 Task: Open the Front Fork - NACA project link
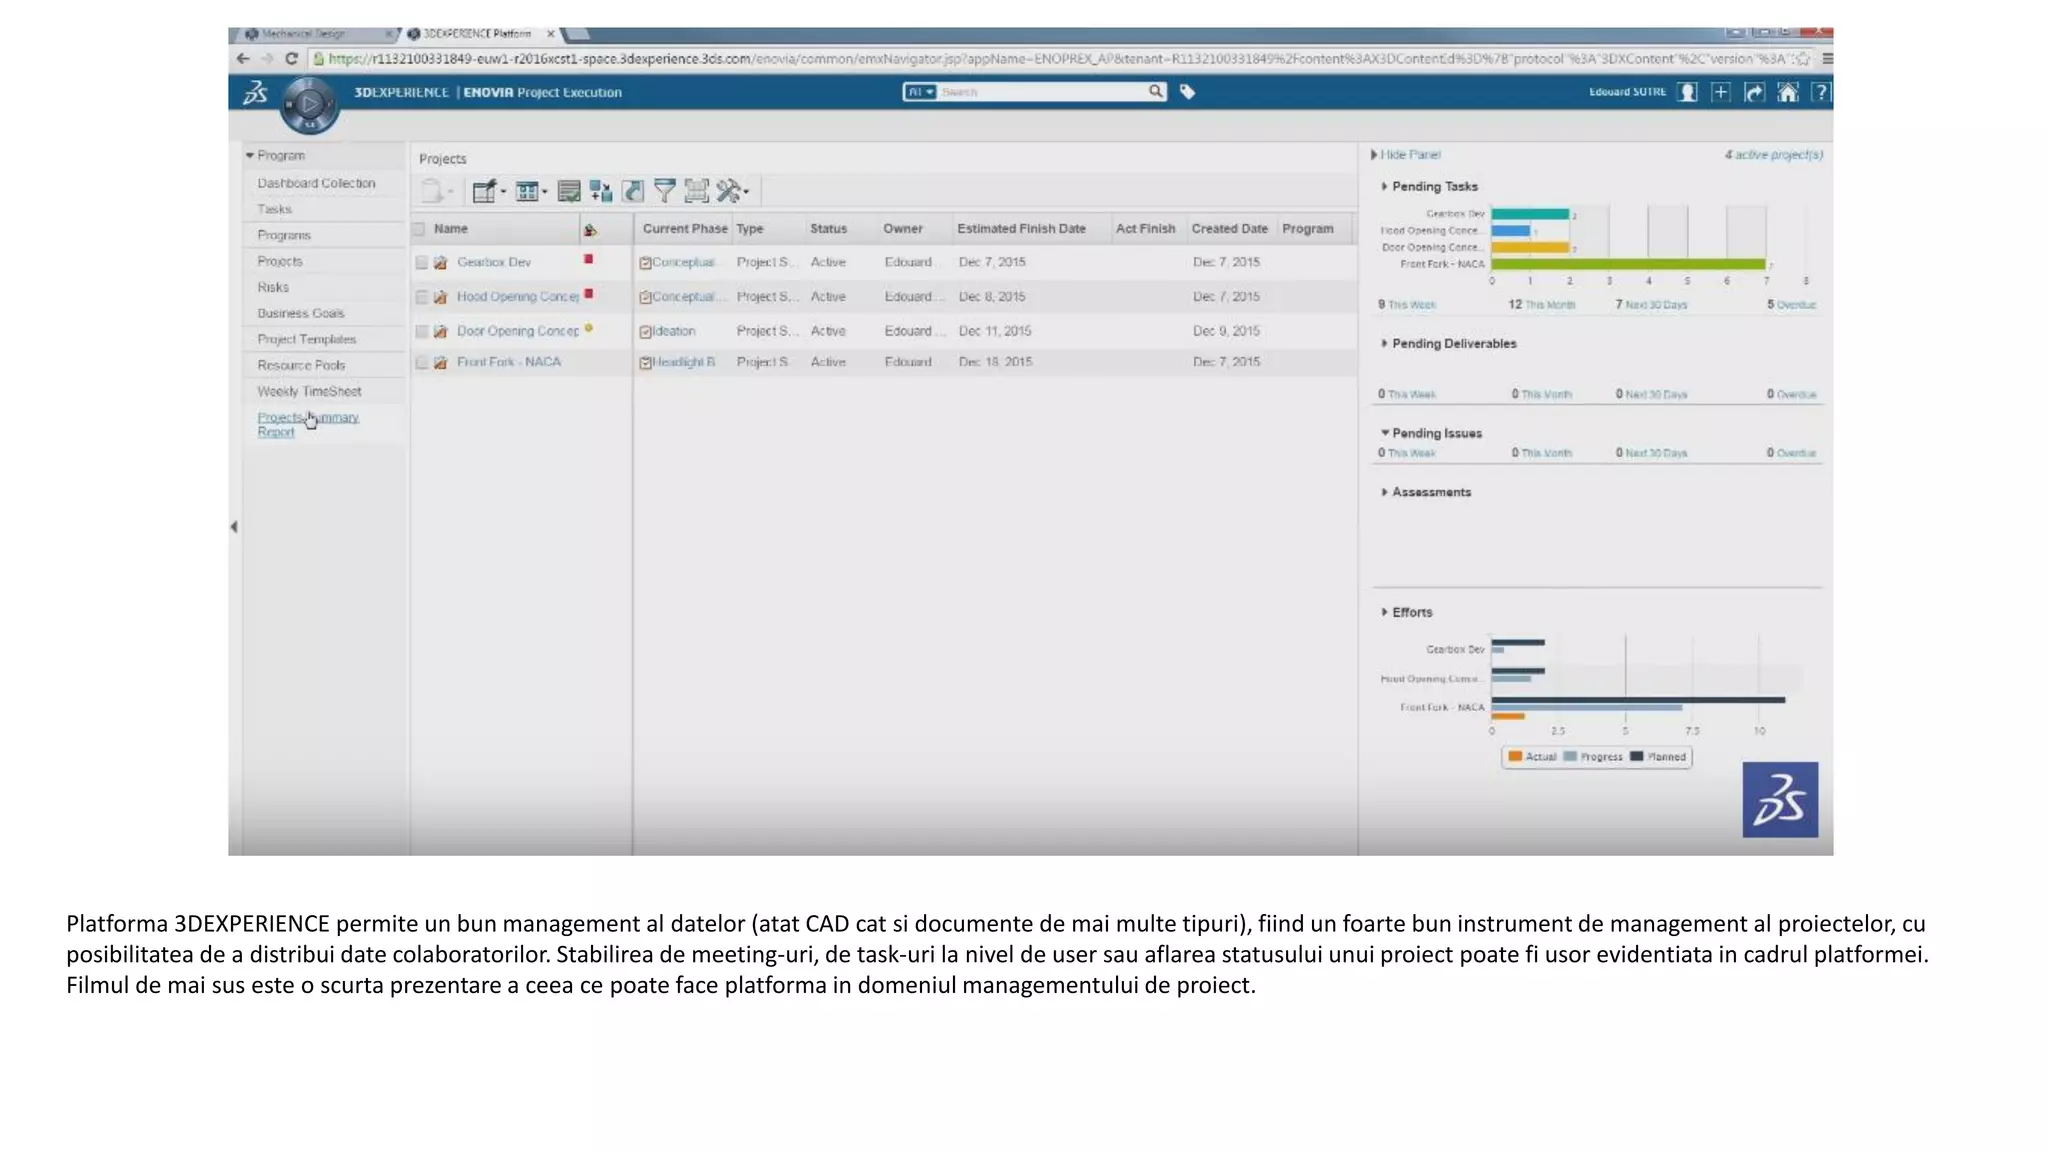(508, 362)
